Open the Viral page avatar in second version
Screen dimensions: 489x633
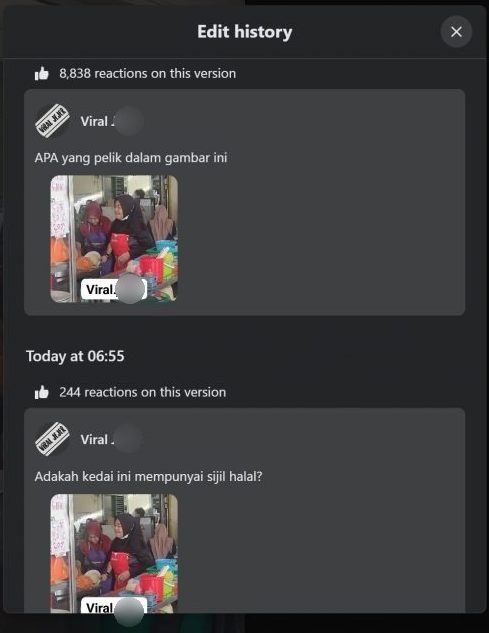pyautogui.click(x=52, y=439)
